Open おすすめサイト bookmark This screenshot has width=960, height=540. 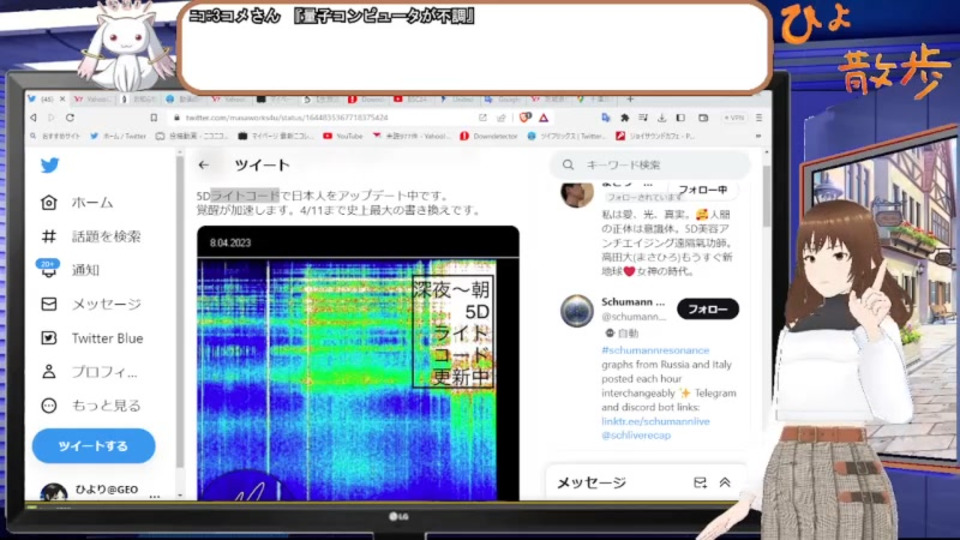tap(55, 136)
